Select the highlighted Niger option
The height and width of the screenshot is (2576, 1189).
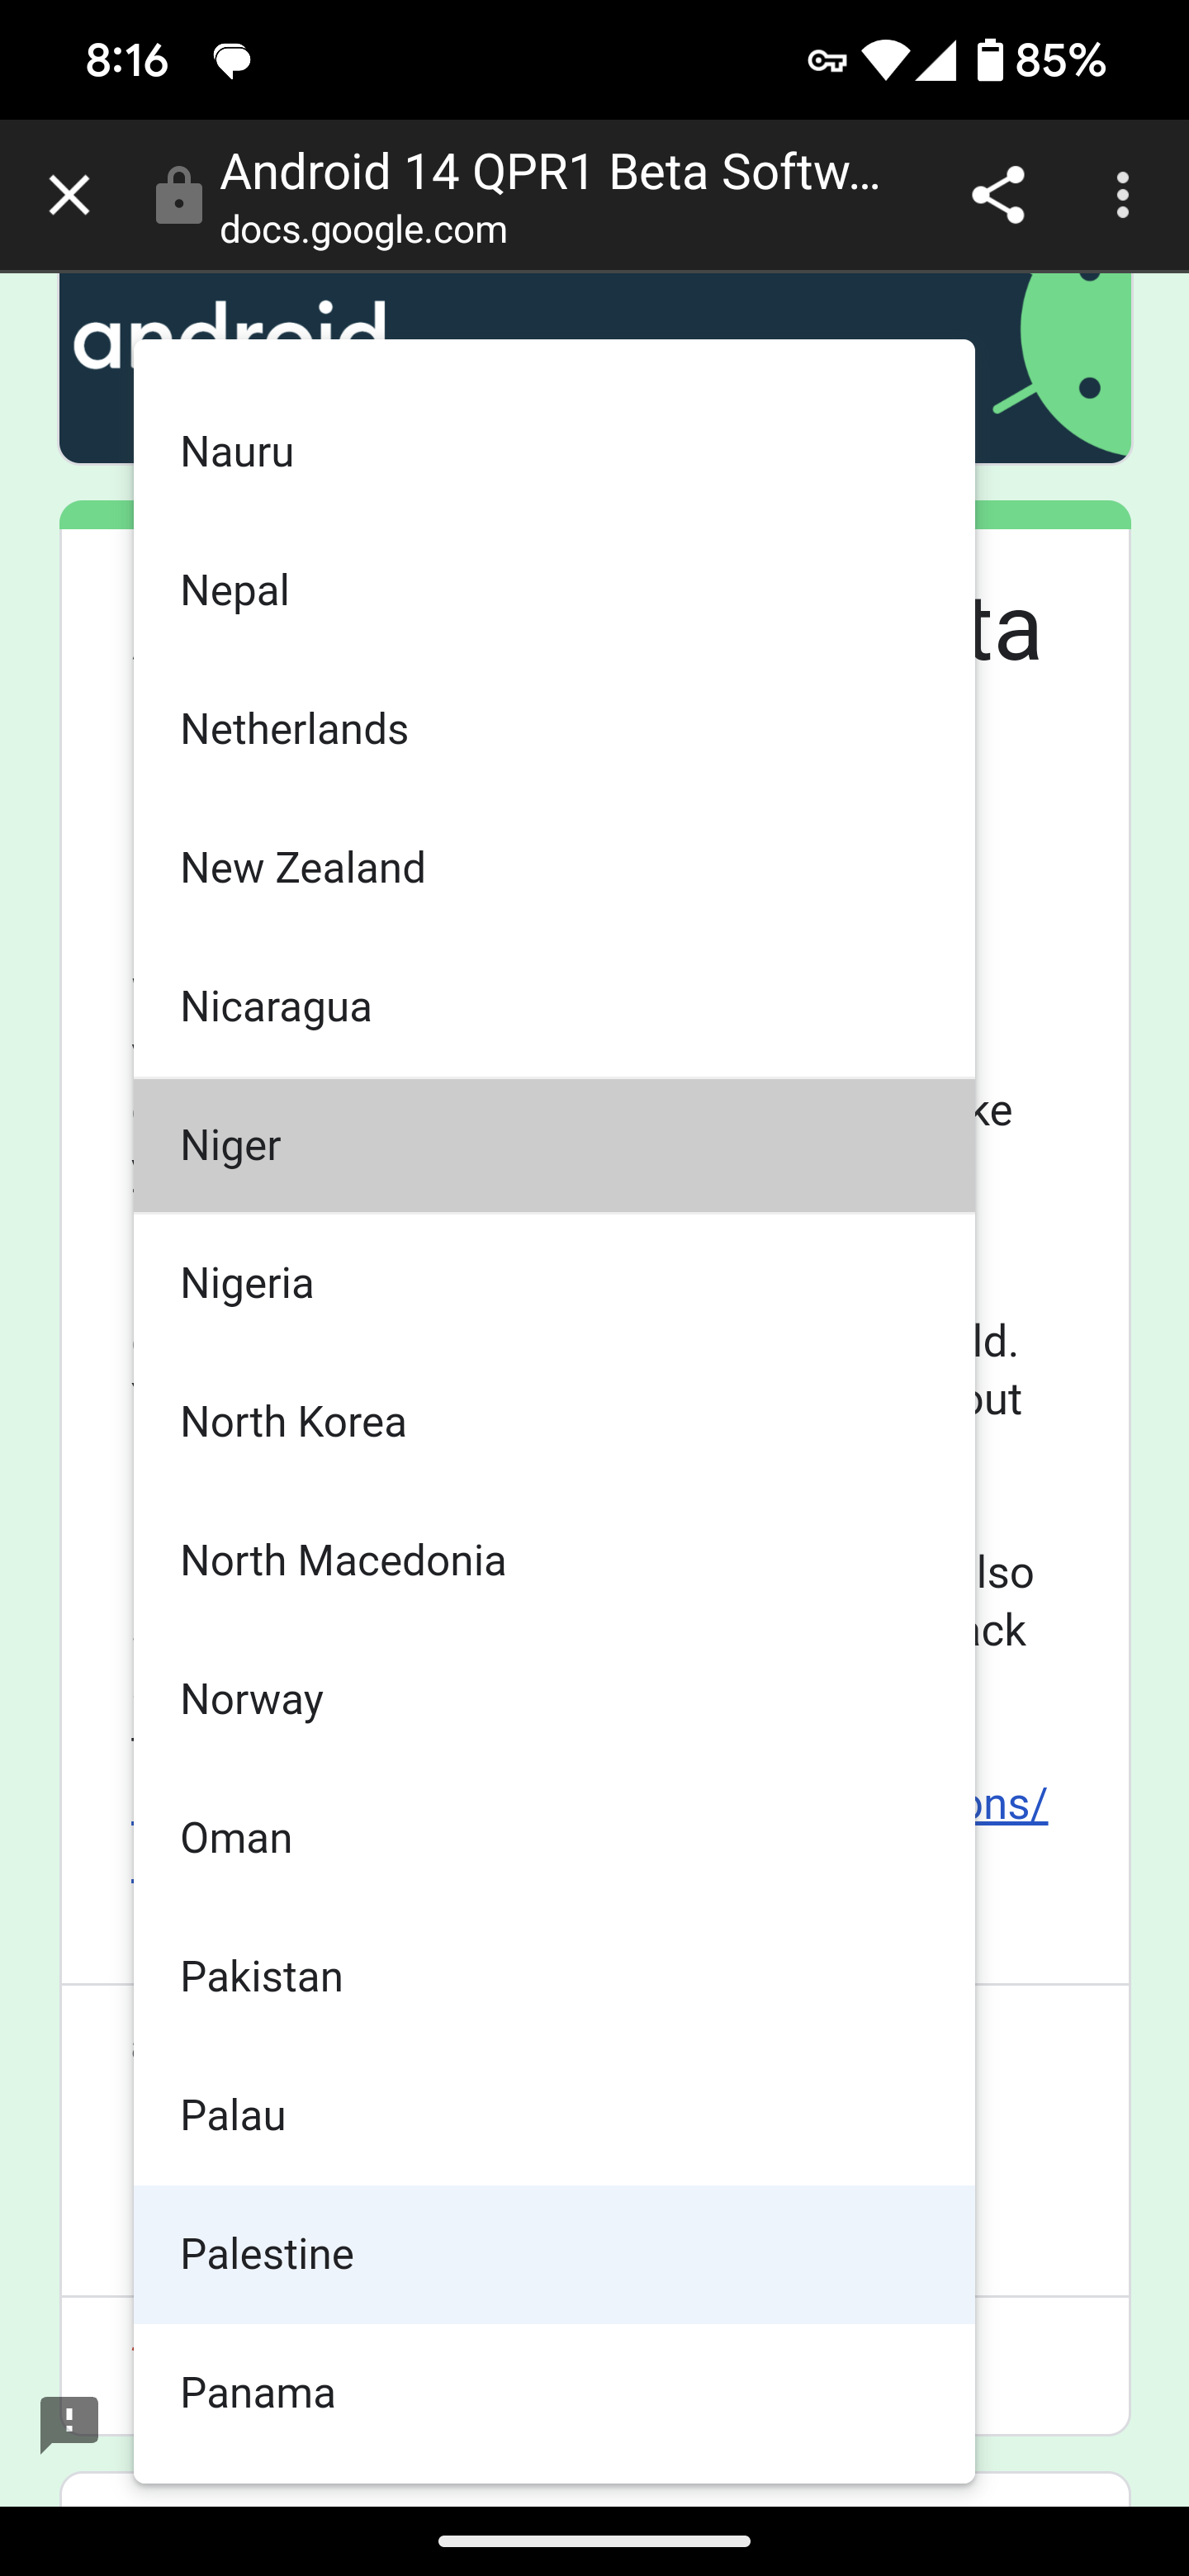(x=554, y=1145)
